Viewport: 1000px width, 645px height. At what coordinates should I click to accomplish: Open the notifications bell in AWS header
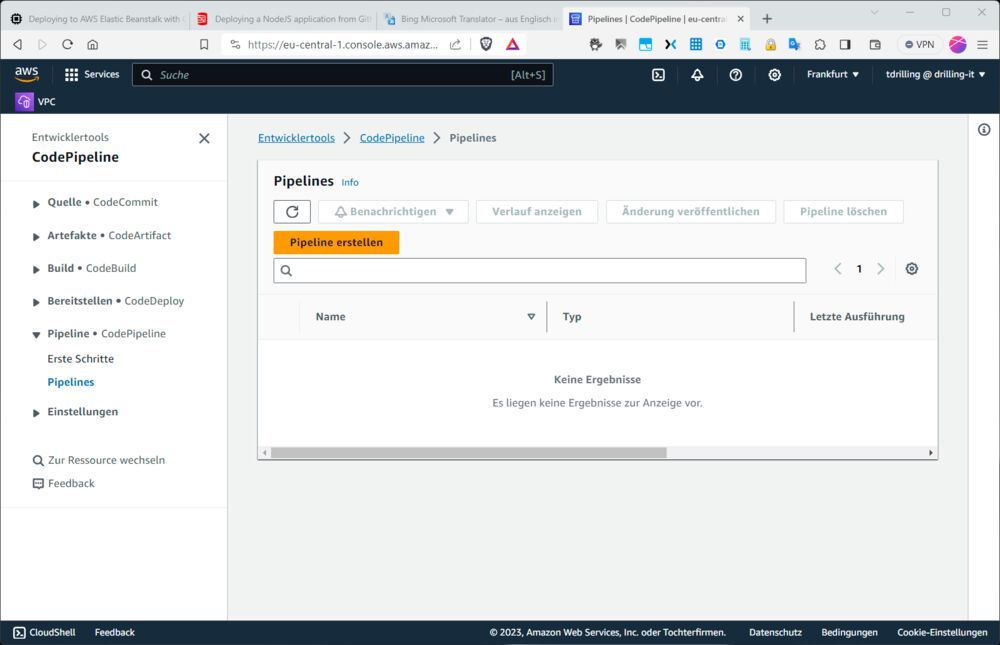coord(697,75)
